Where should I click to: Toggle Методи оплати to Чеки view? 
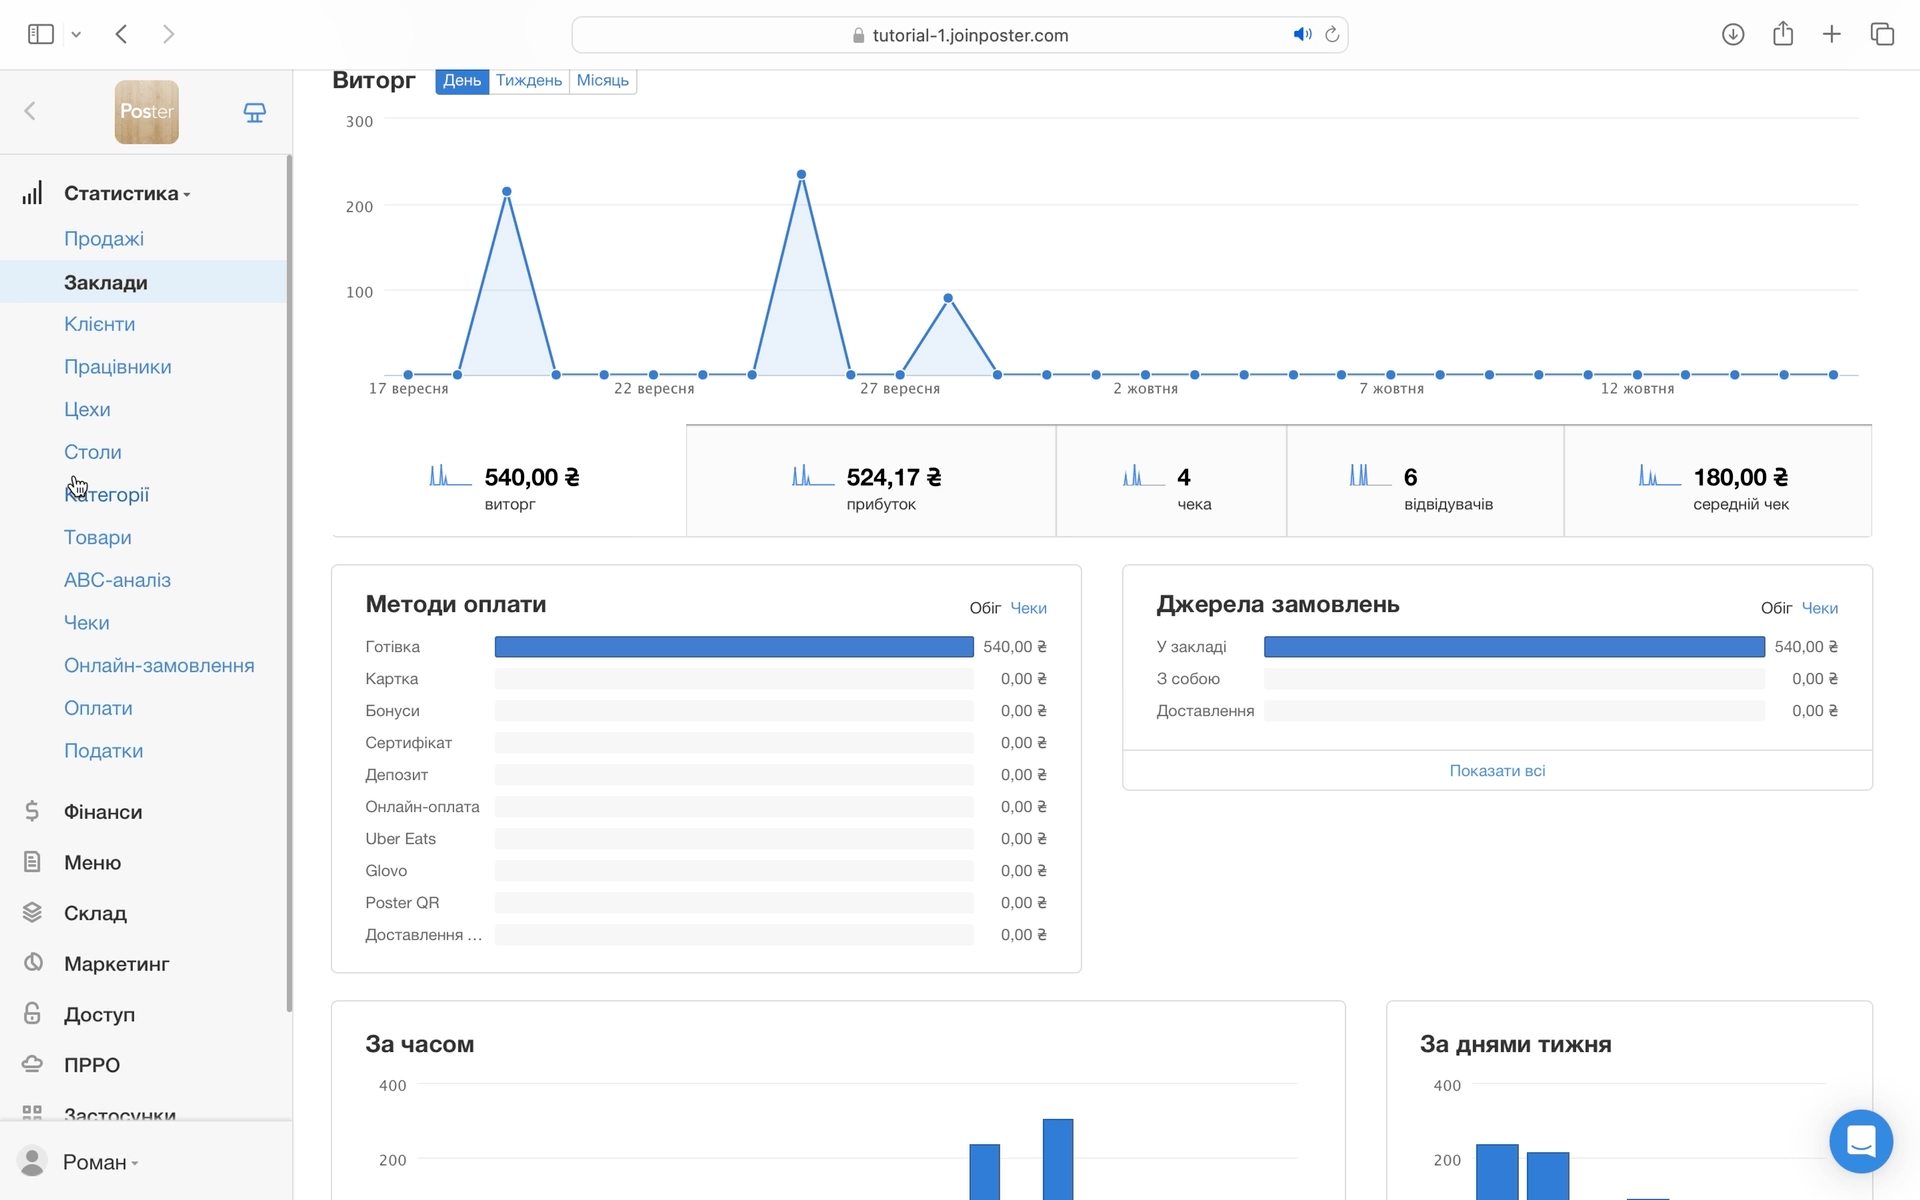1028,608
